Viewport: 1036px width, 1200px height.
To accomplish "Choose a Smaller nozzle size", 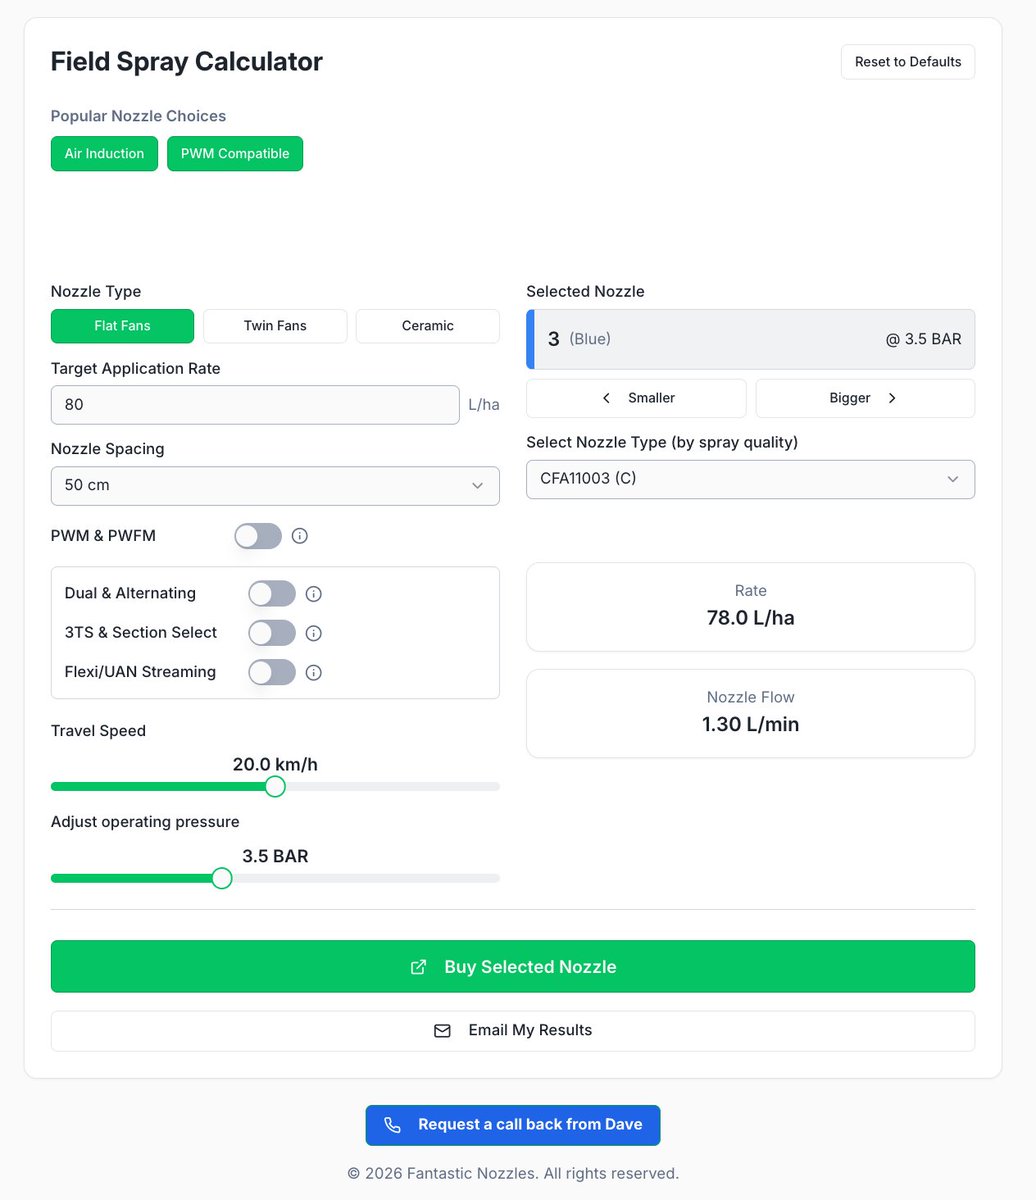I will 636,398.
